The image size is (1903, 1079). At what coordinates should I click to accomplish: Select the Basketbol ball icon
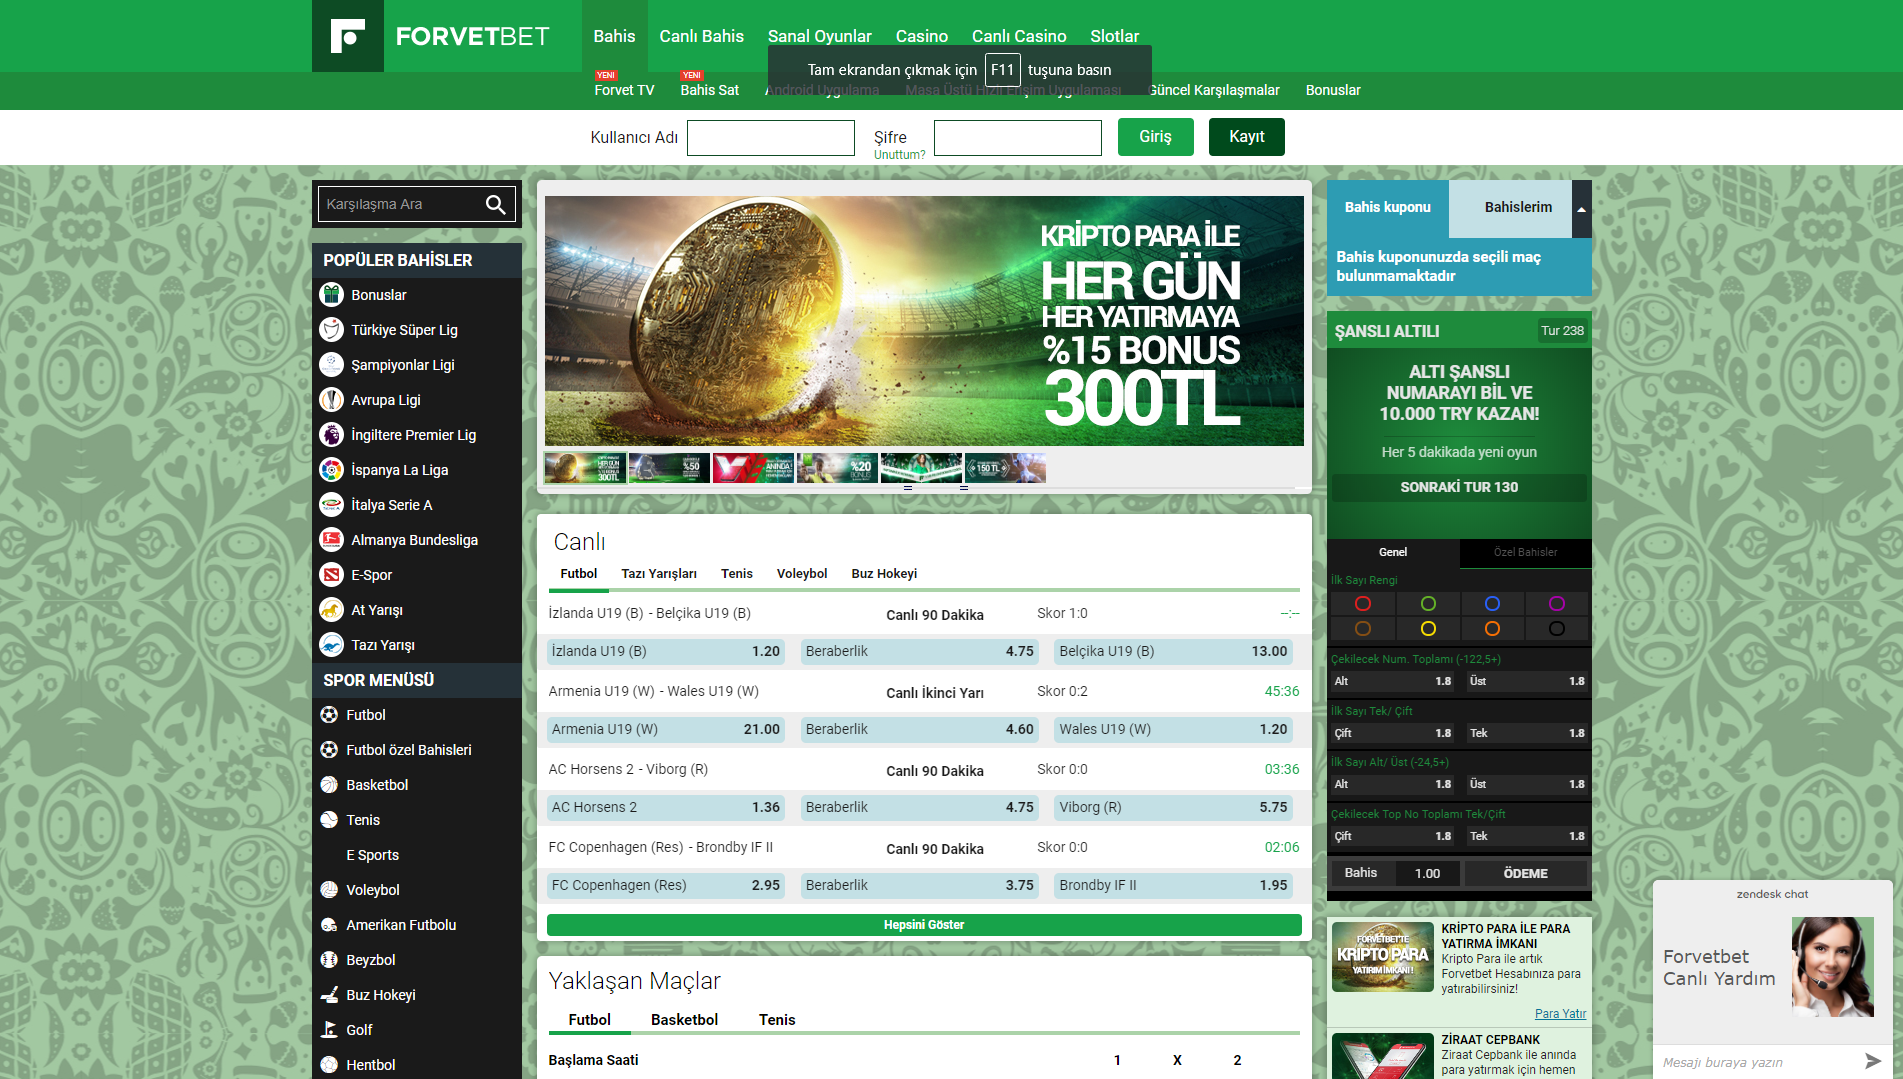point(329,785)
